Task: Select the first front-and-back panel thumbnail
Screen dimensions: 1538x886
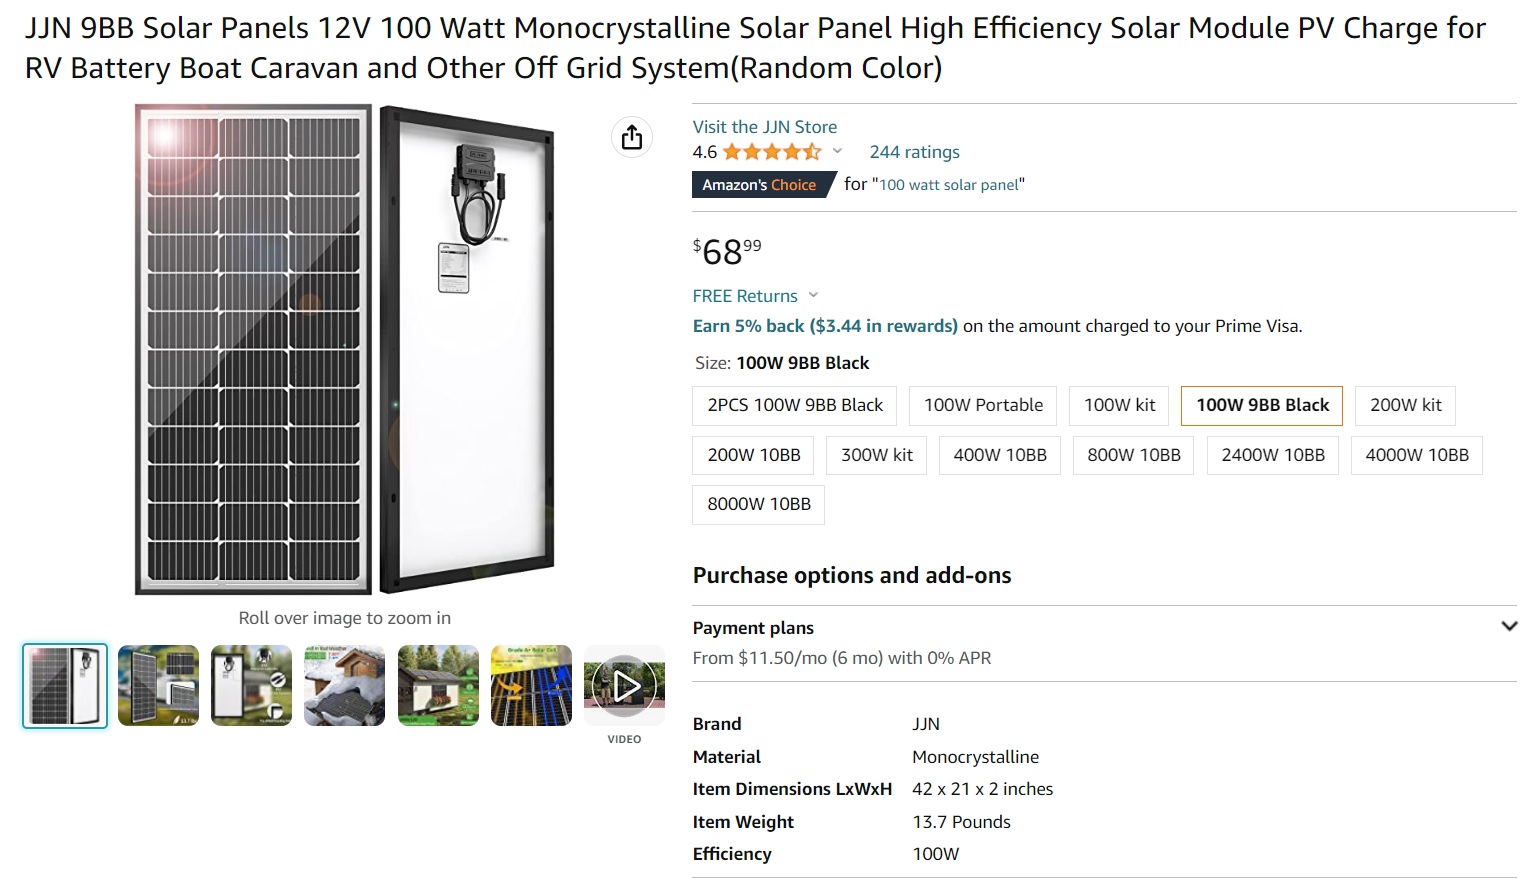Action: click(65, 686)
